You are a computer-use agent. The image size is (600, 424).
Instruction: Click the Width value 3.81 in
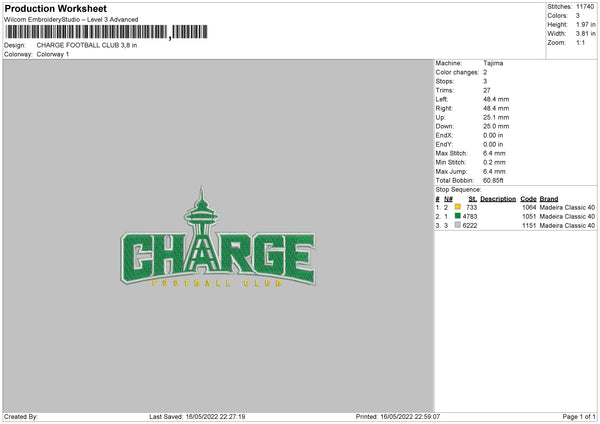click(x=586, y=34)
